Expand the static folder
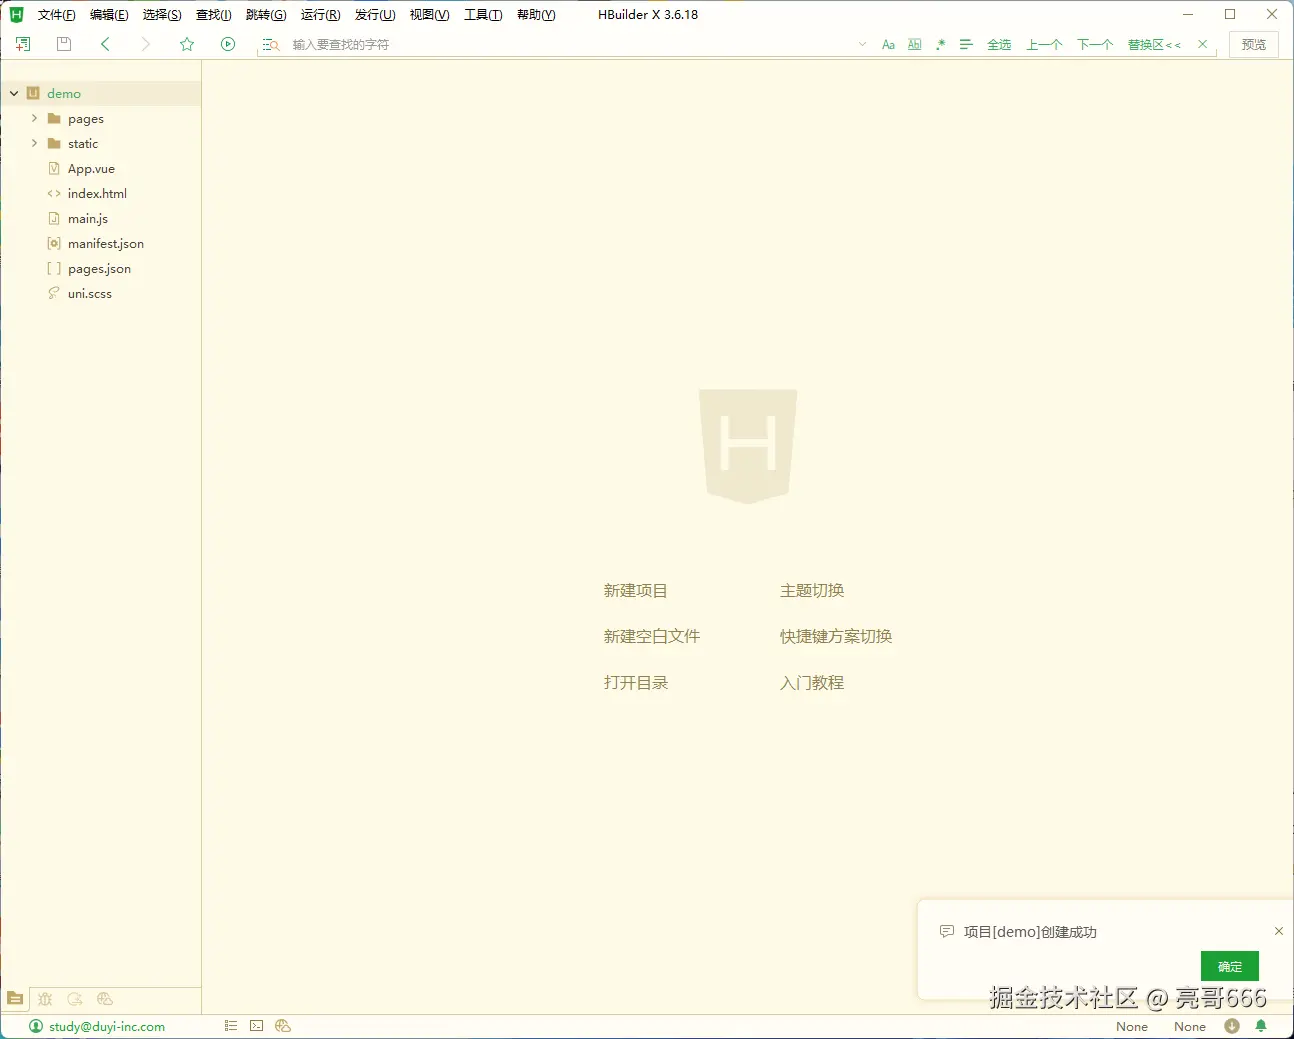1294x1039 pixels. tap(34, 143)
